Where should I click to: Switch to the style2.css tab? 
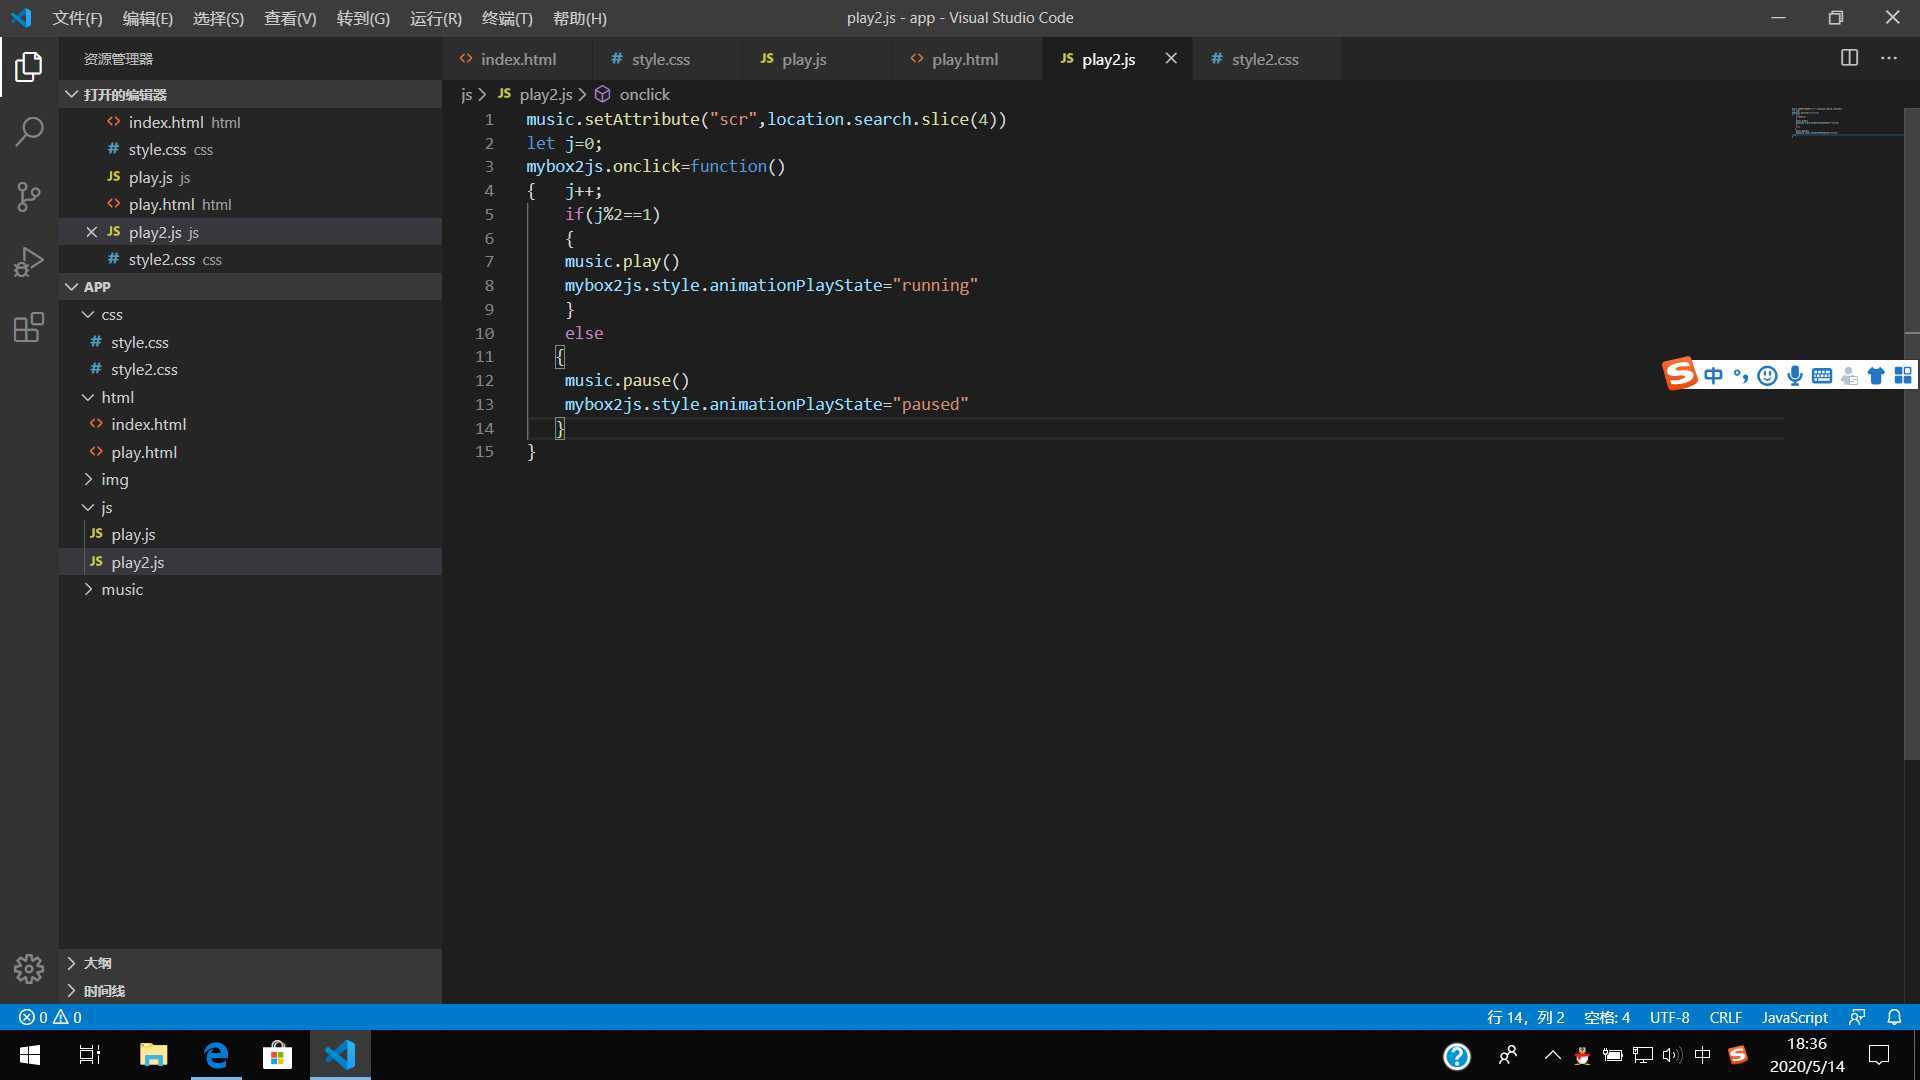[x=1264, y=59]
